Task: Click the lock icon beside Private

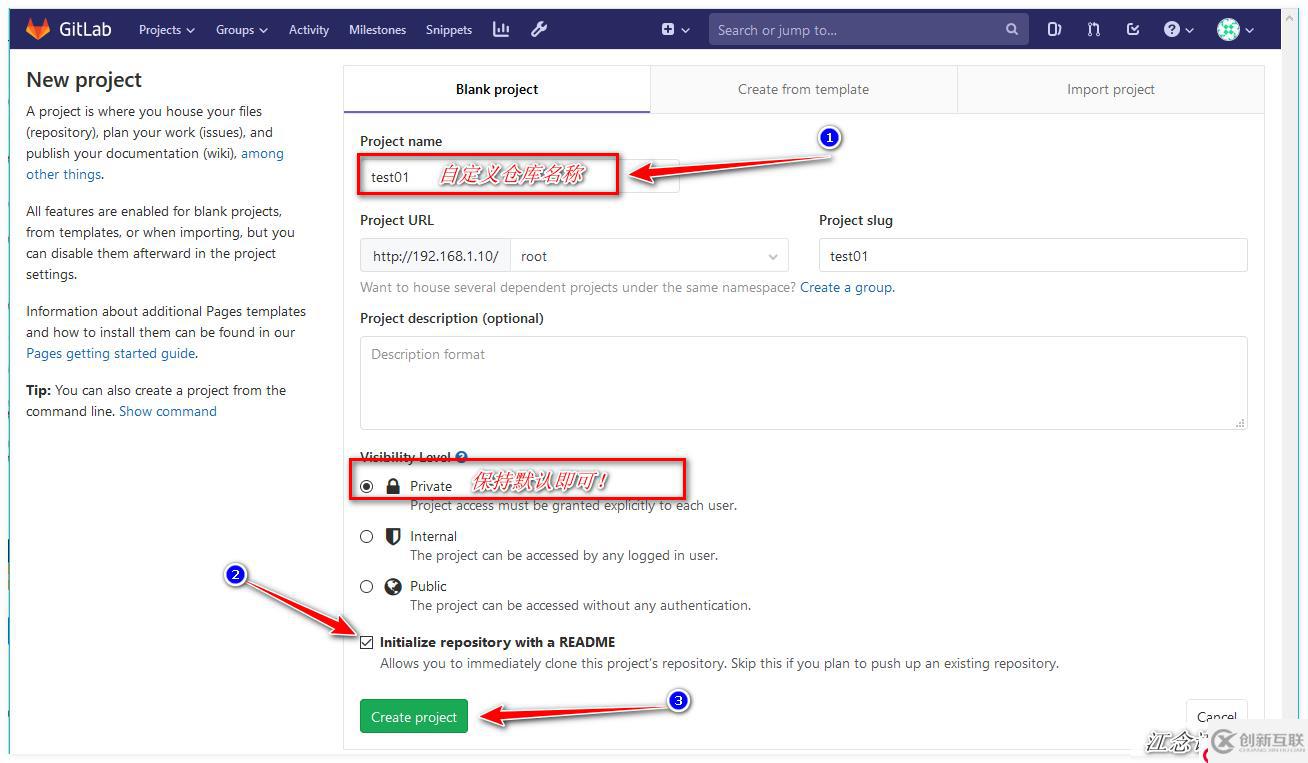Action: (x=393, y=486)
